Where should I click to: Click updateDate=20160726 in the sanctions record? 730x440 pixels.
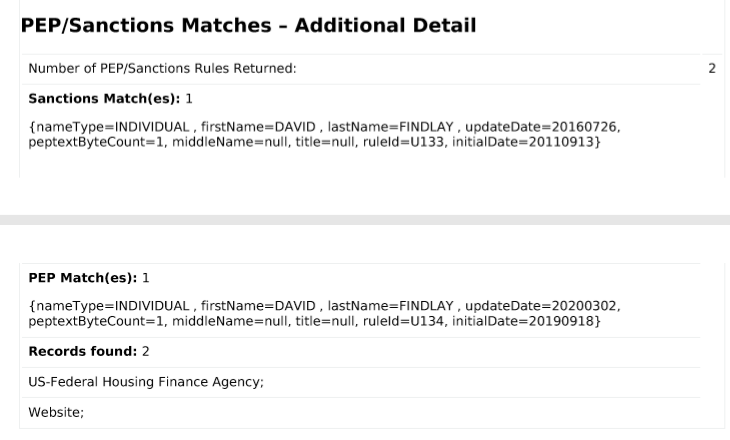pos(542,127)
